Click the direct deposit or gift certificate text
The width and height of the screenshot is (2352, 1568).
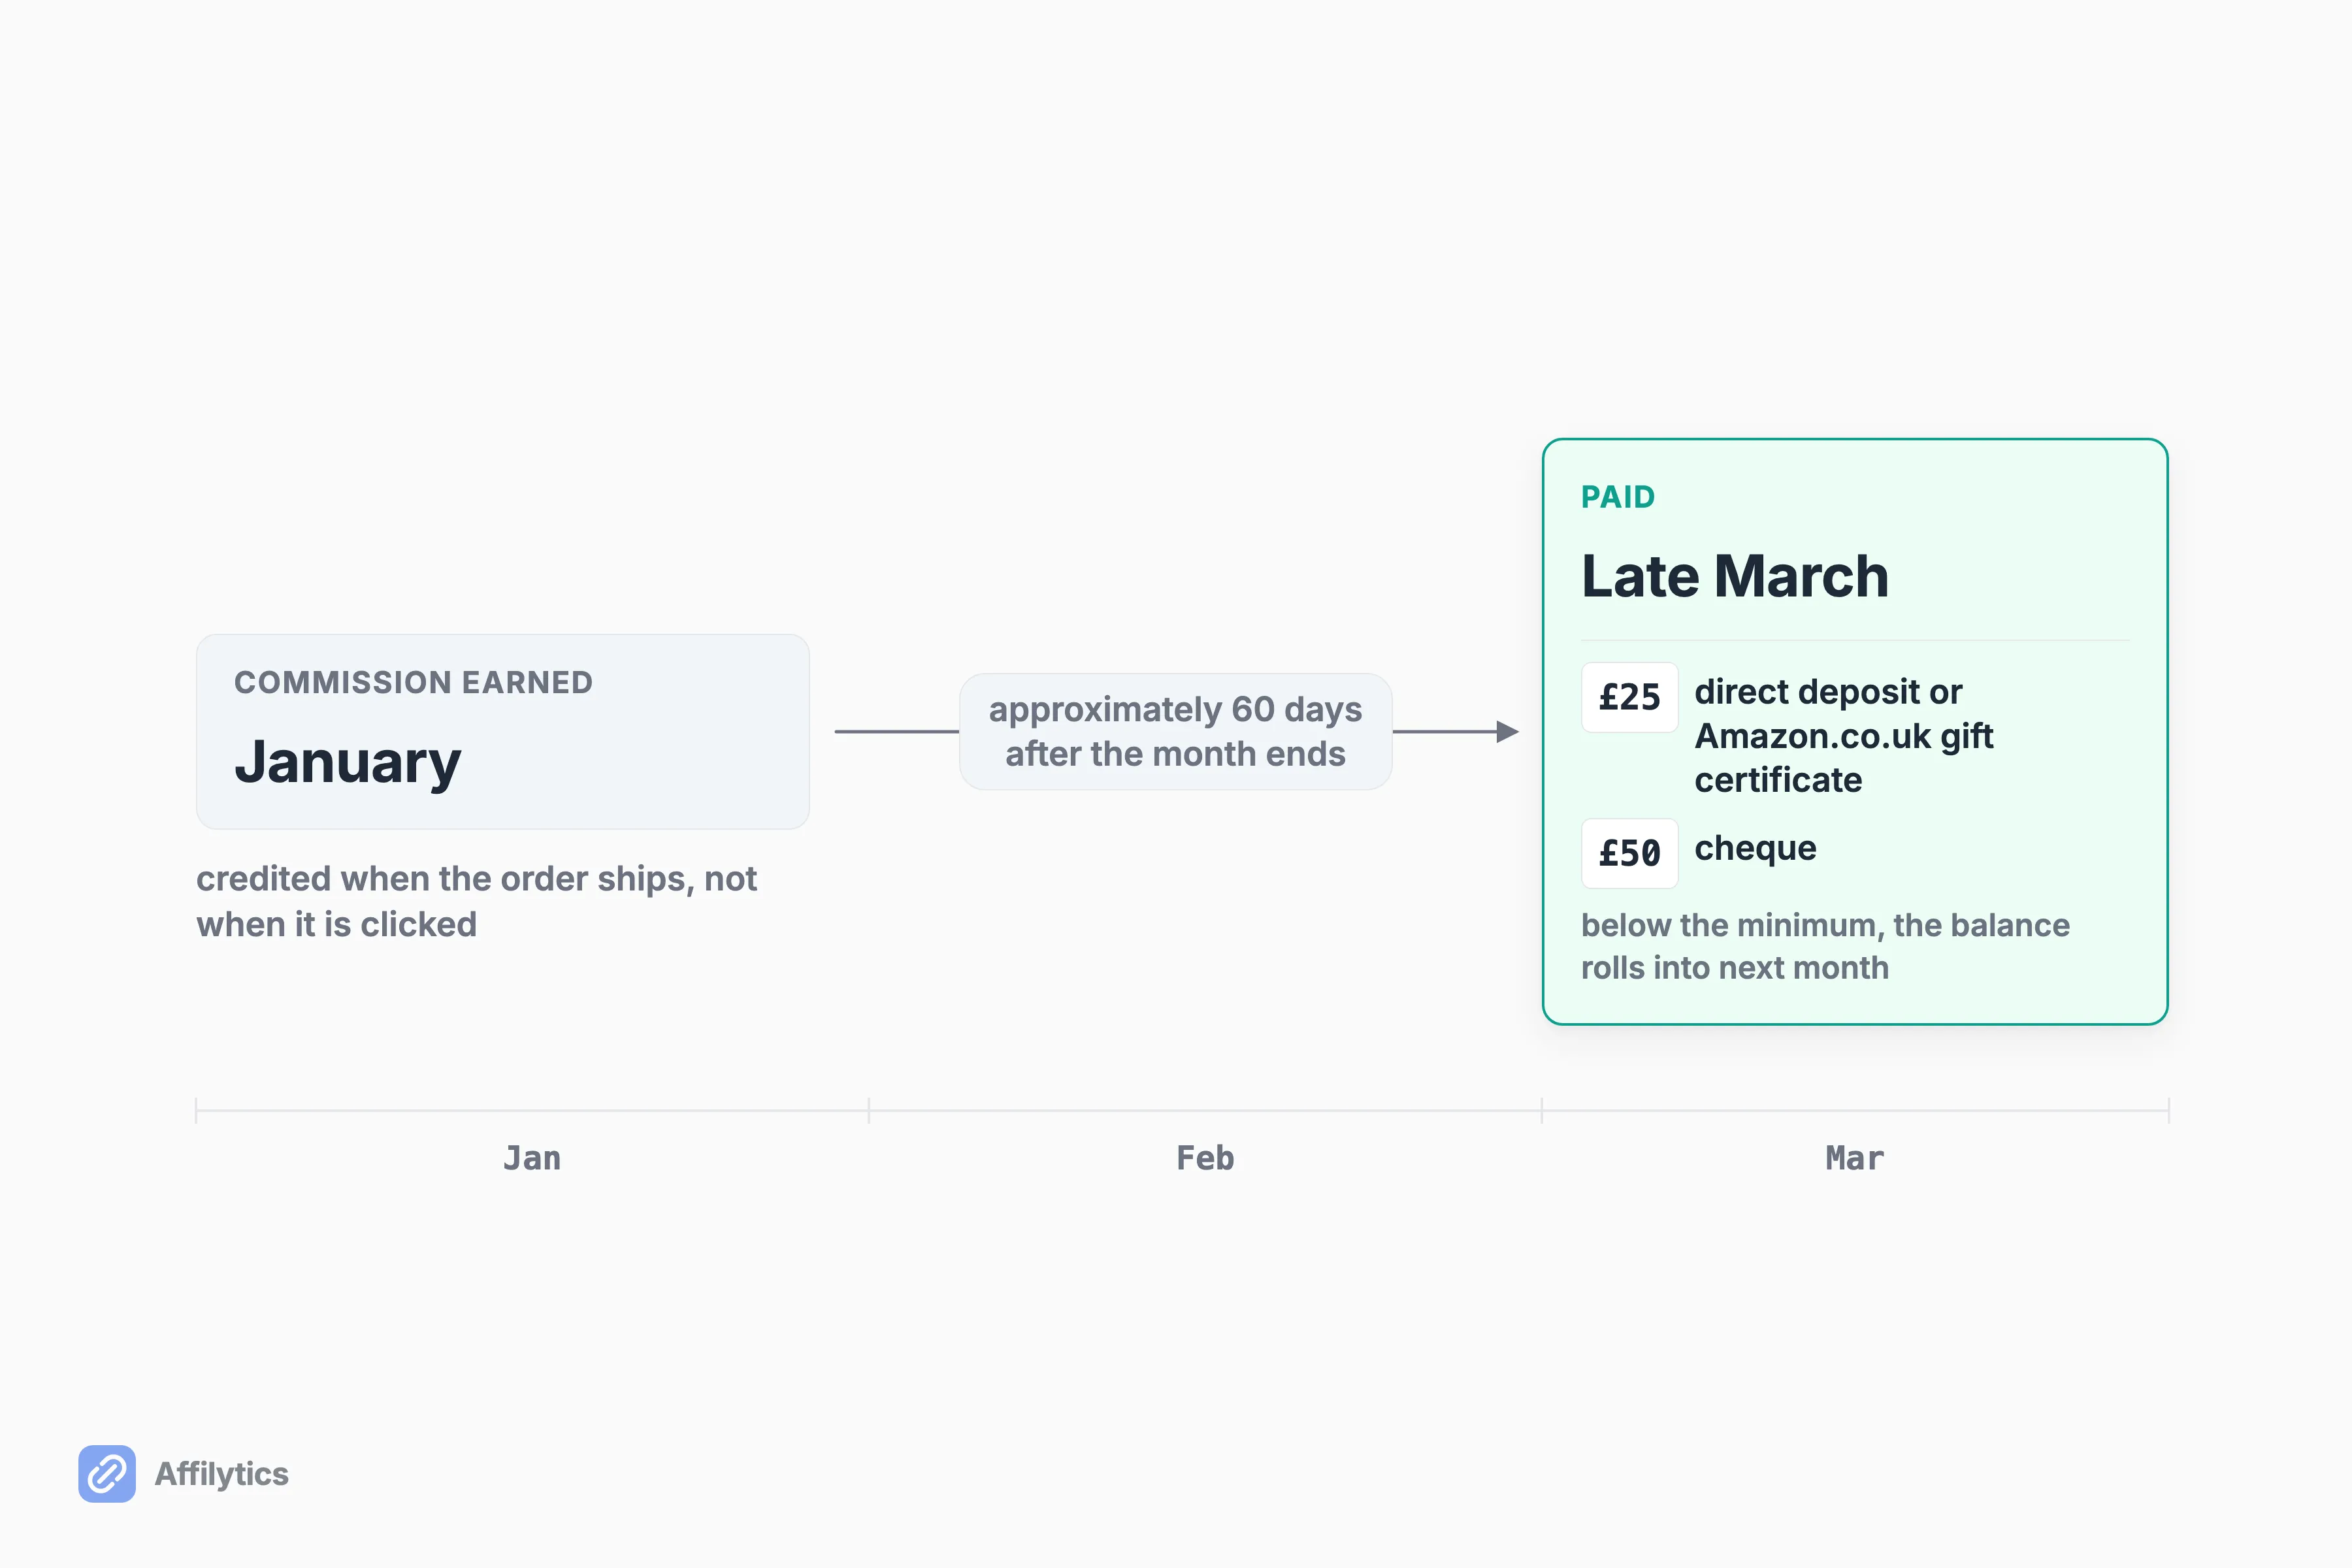click(1844, 735)
